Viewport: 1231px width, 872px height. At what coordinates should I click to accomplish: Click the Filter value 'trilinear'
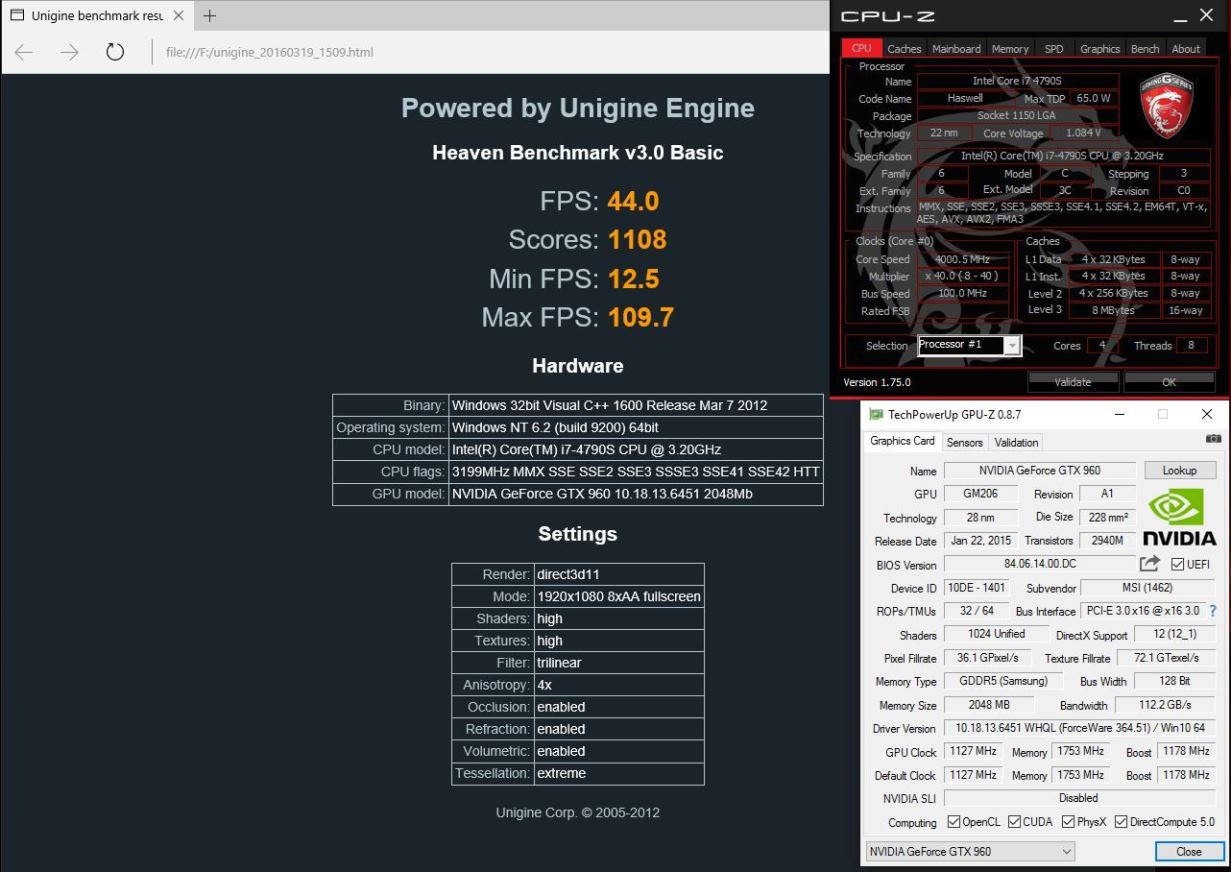[x=559, y=663]
